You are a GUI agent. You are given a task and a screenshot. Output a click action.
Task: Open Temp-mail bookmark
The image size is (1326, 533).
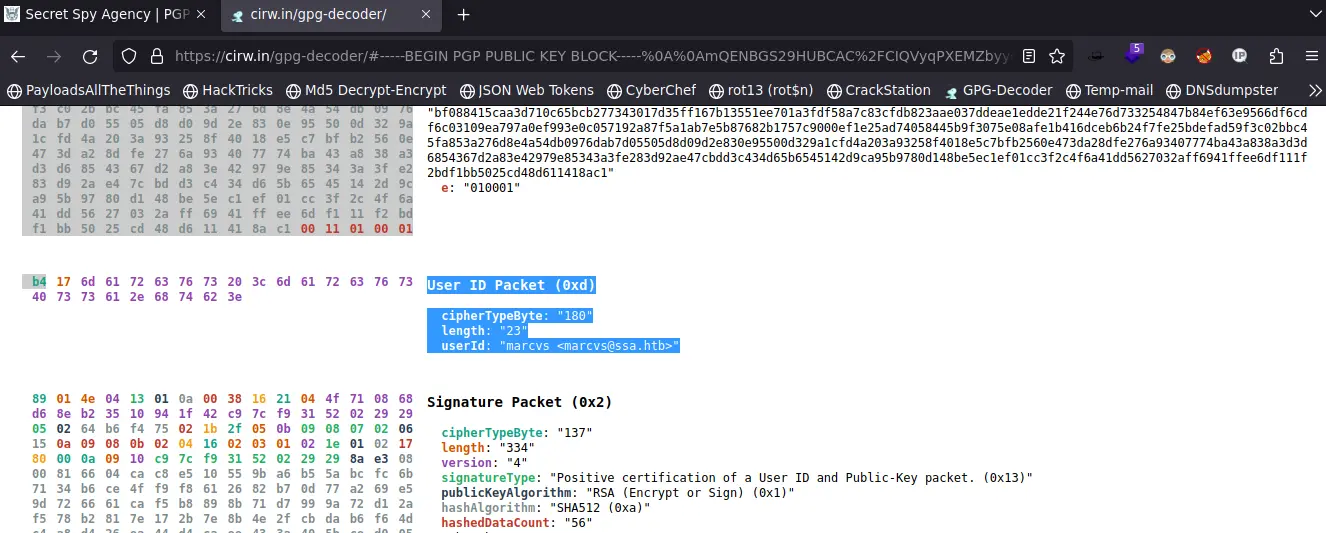point(1109,90)
